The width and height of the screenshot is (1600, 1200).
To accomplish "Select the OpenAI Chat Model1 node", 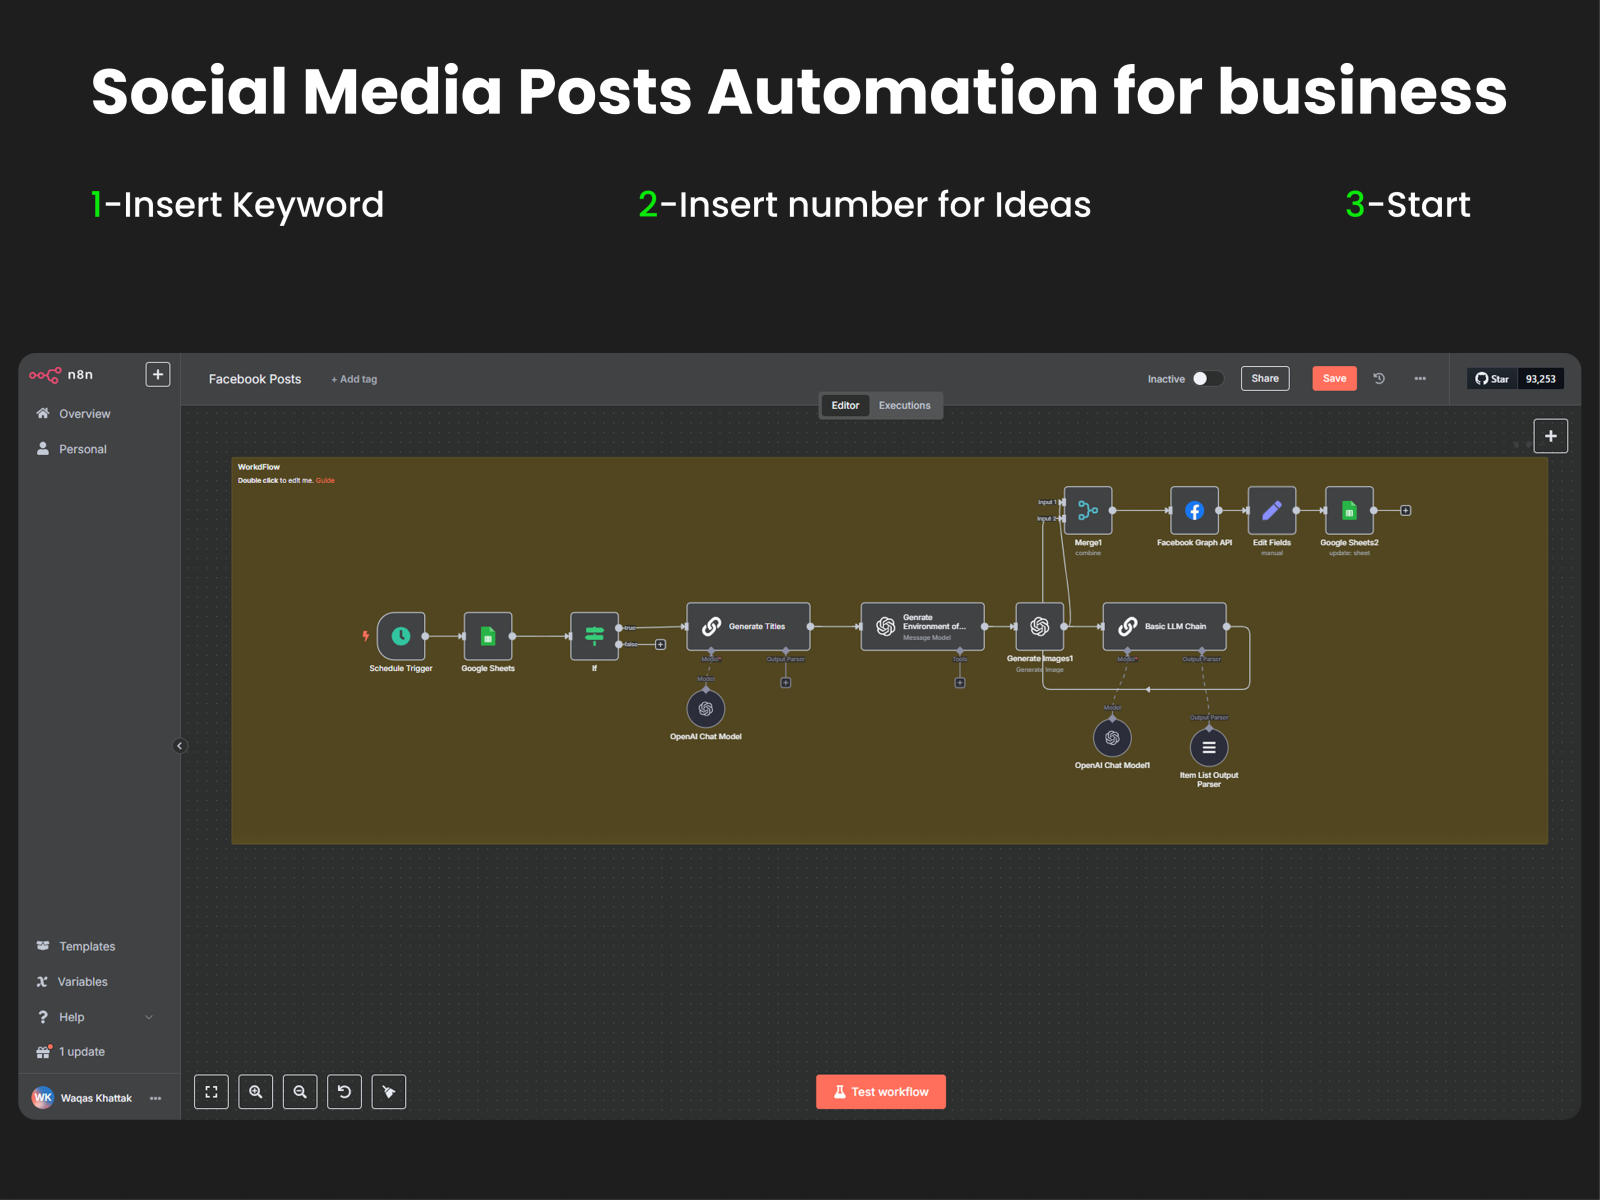I will [x=1112, y=738].
